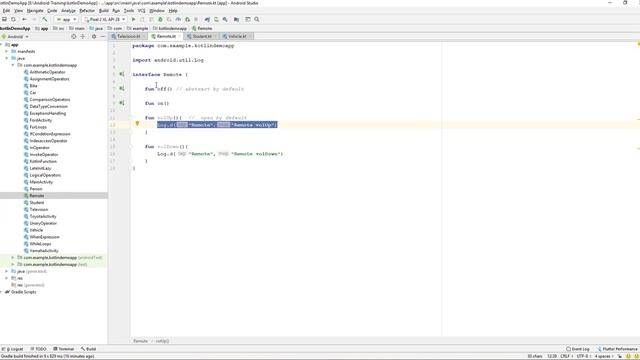Click gutter implementation icon beside interface Remote
This screenshot has width=640, height=360.
point(122,74)
